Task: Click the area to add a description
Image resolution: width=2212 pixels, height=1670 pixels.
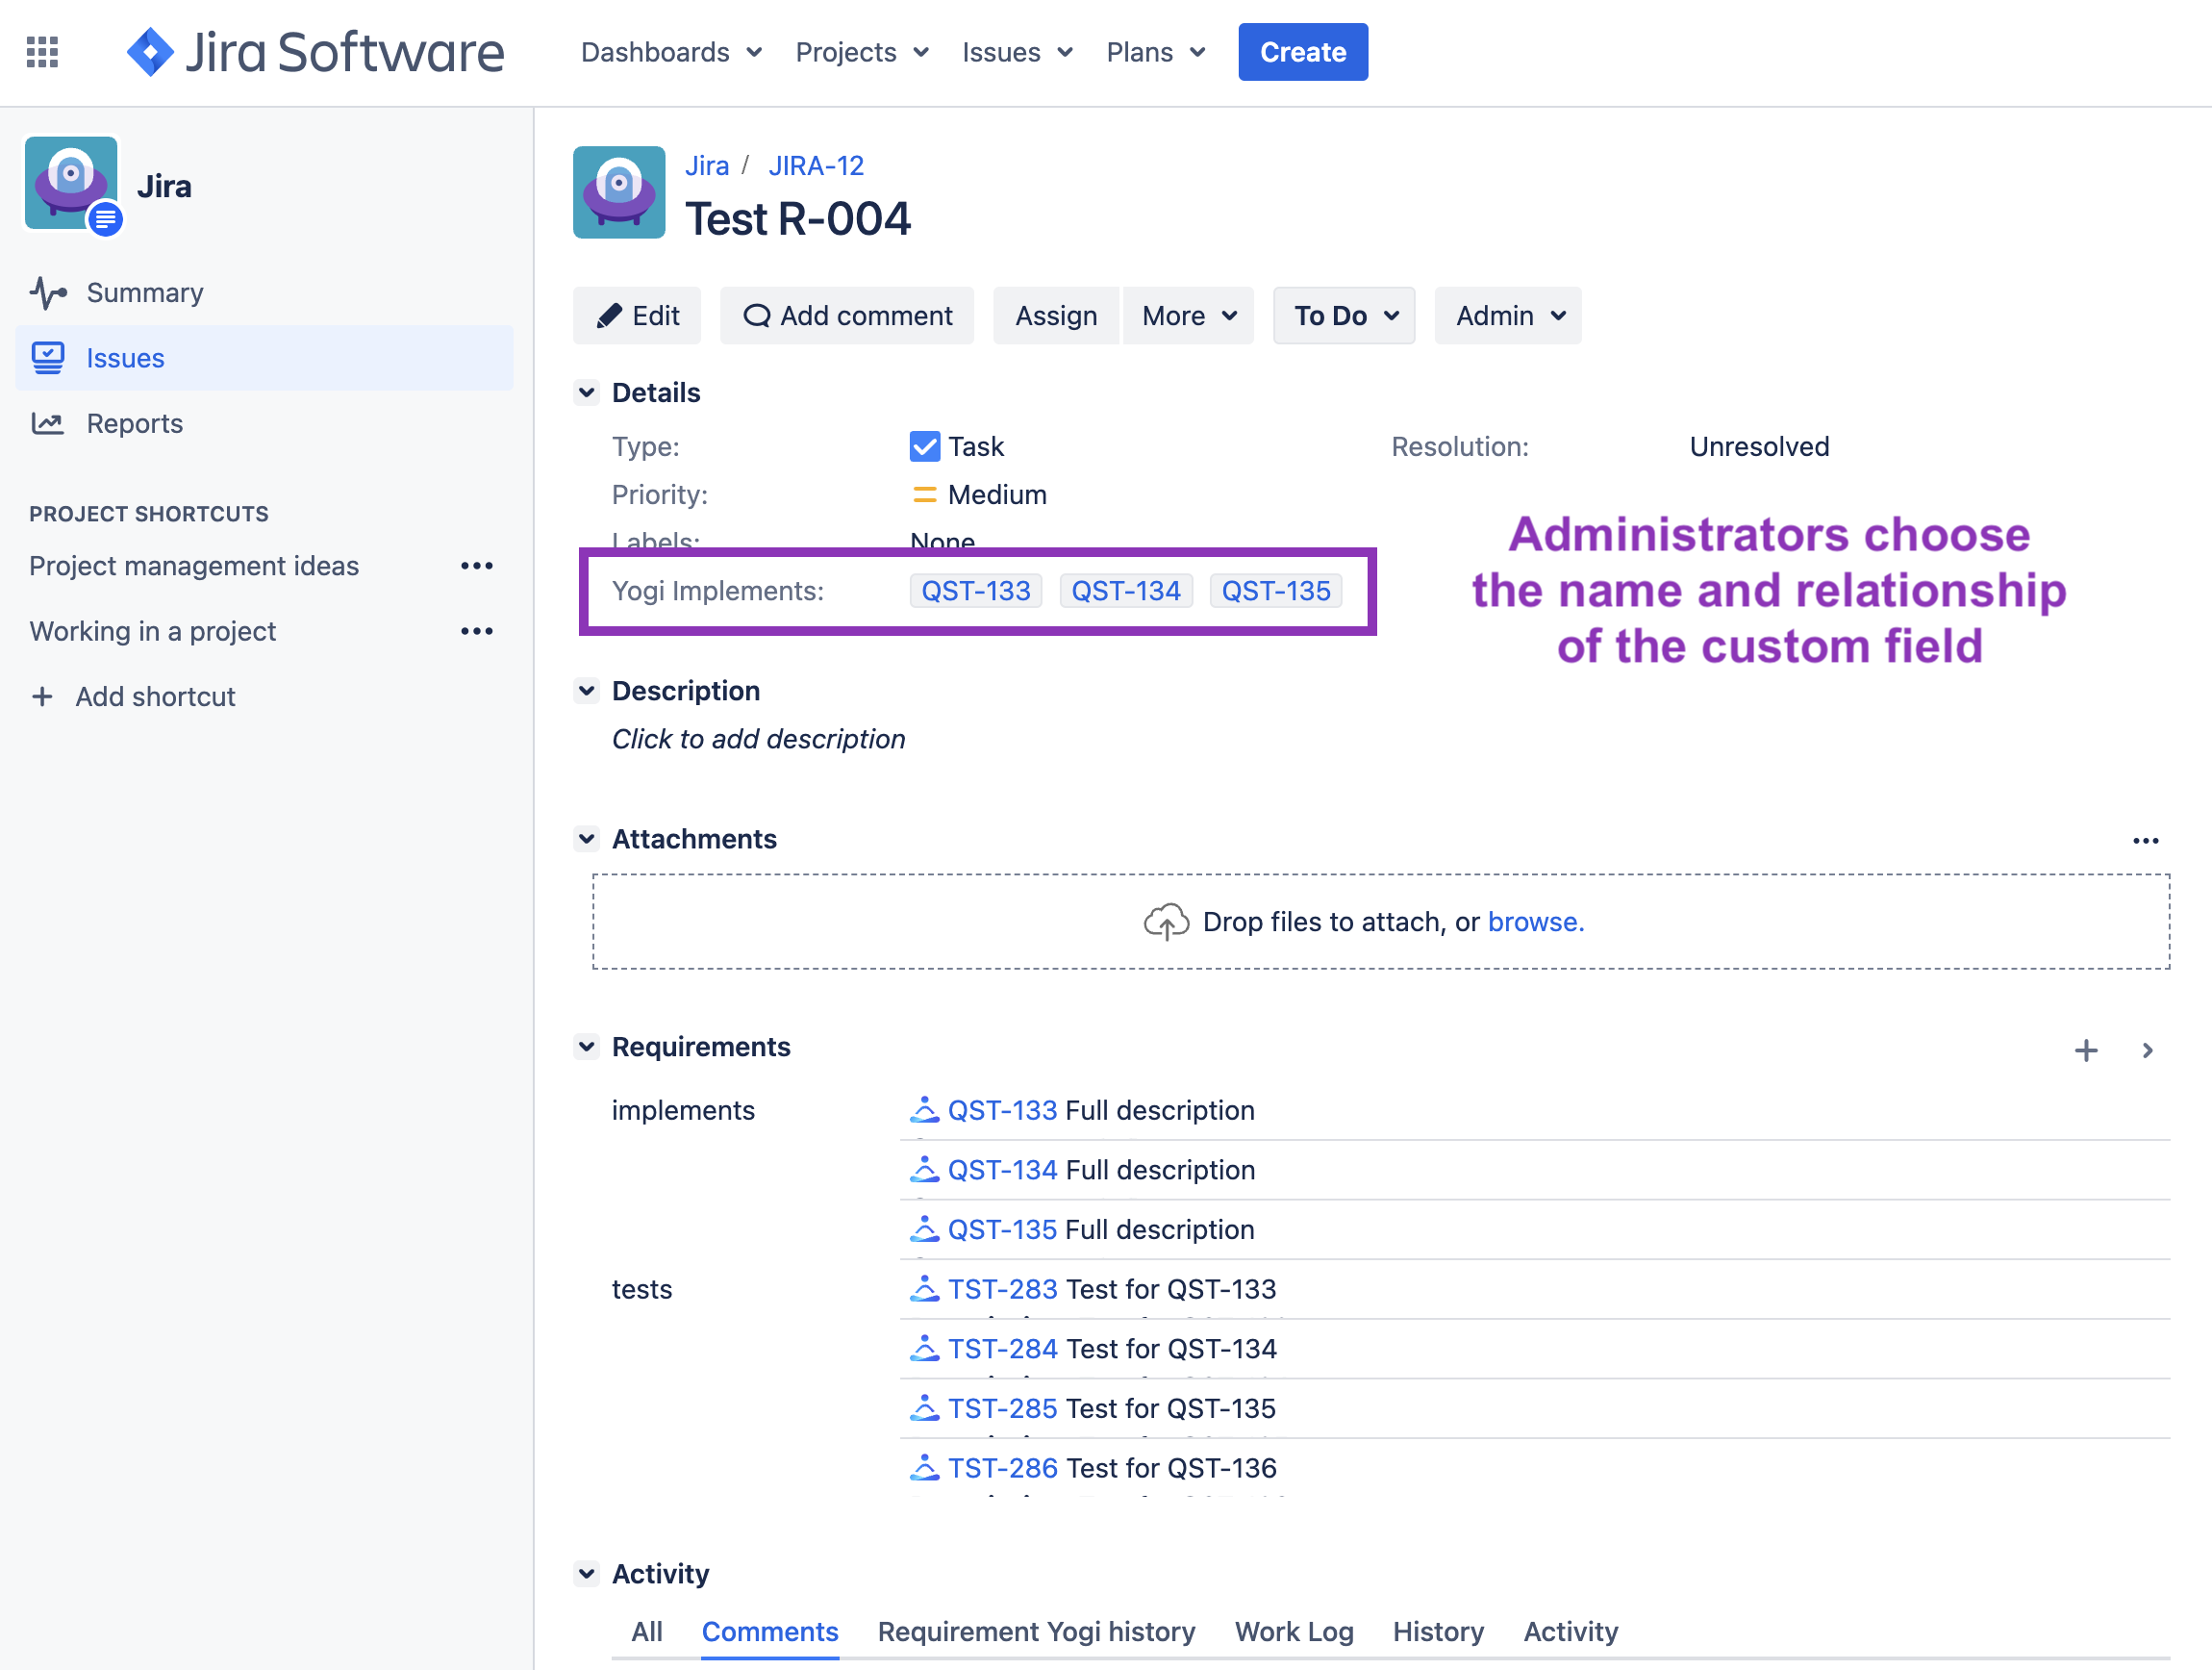Action: coord(758,739)
